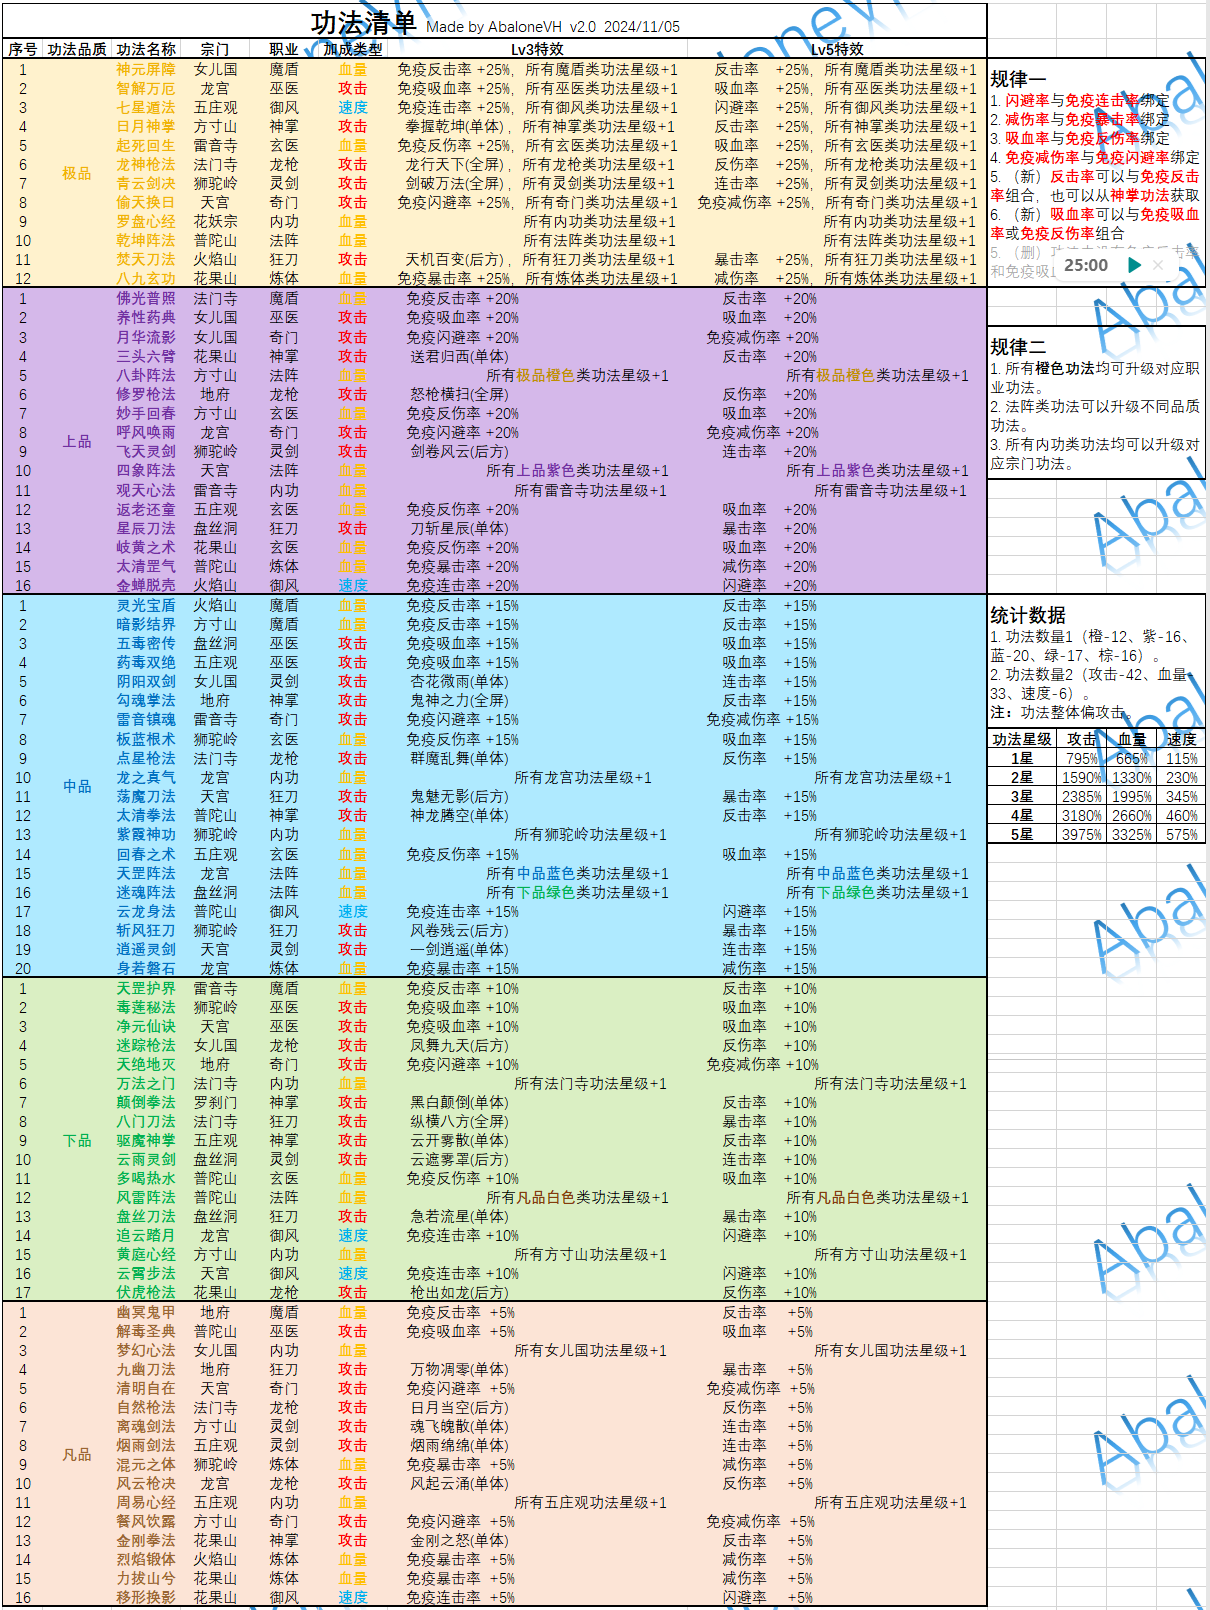This screenshot has height=1610, width=1210.
Task: Click the 5星 row attack value 3975%
Action: point(1082,834)
